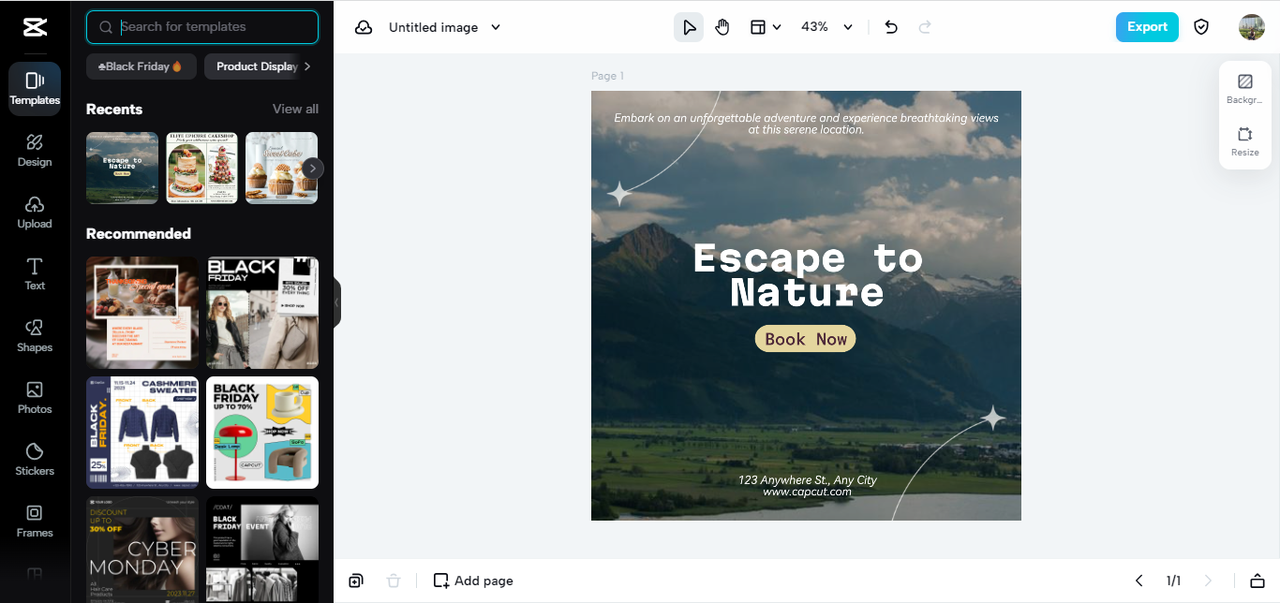Open the cake shop recent template

pos(202,168)
